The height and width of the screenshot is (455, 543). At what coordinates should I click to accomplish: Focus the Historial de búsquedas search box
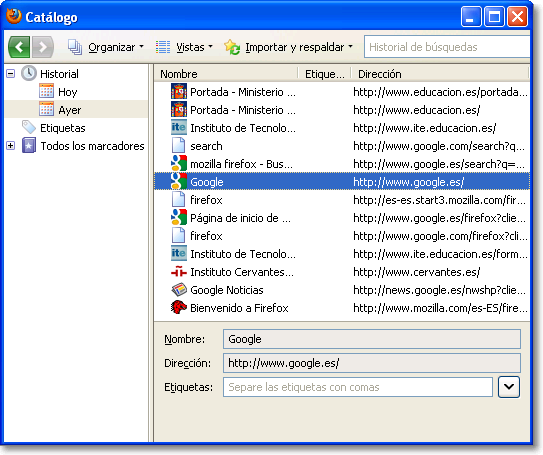447,47
